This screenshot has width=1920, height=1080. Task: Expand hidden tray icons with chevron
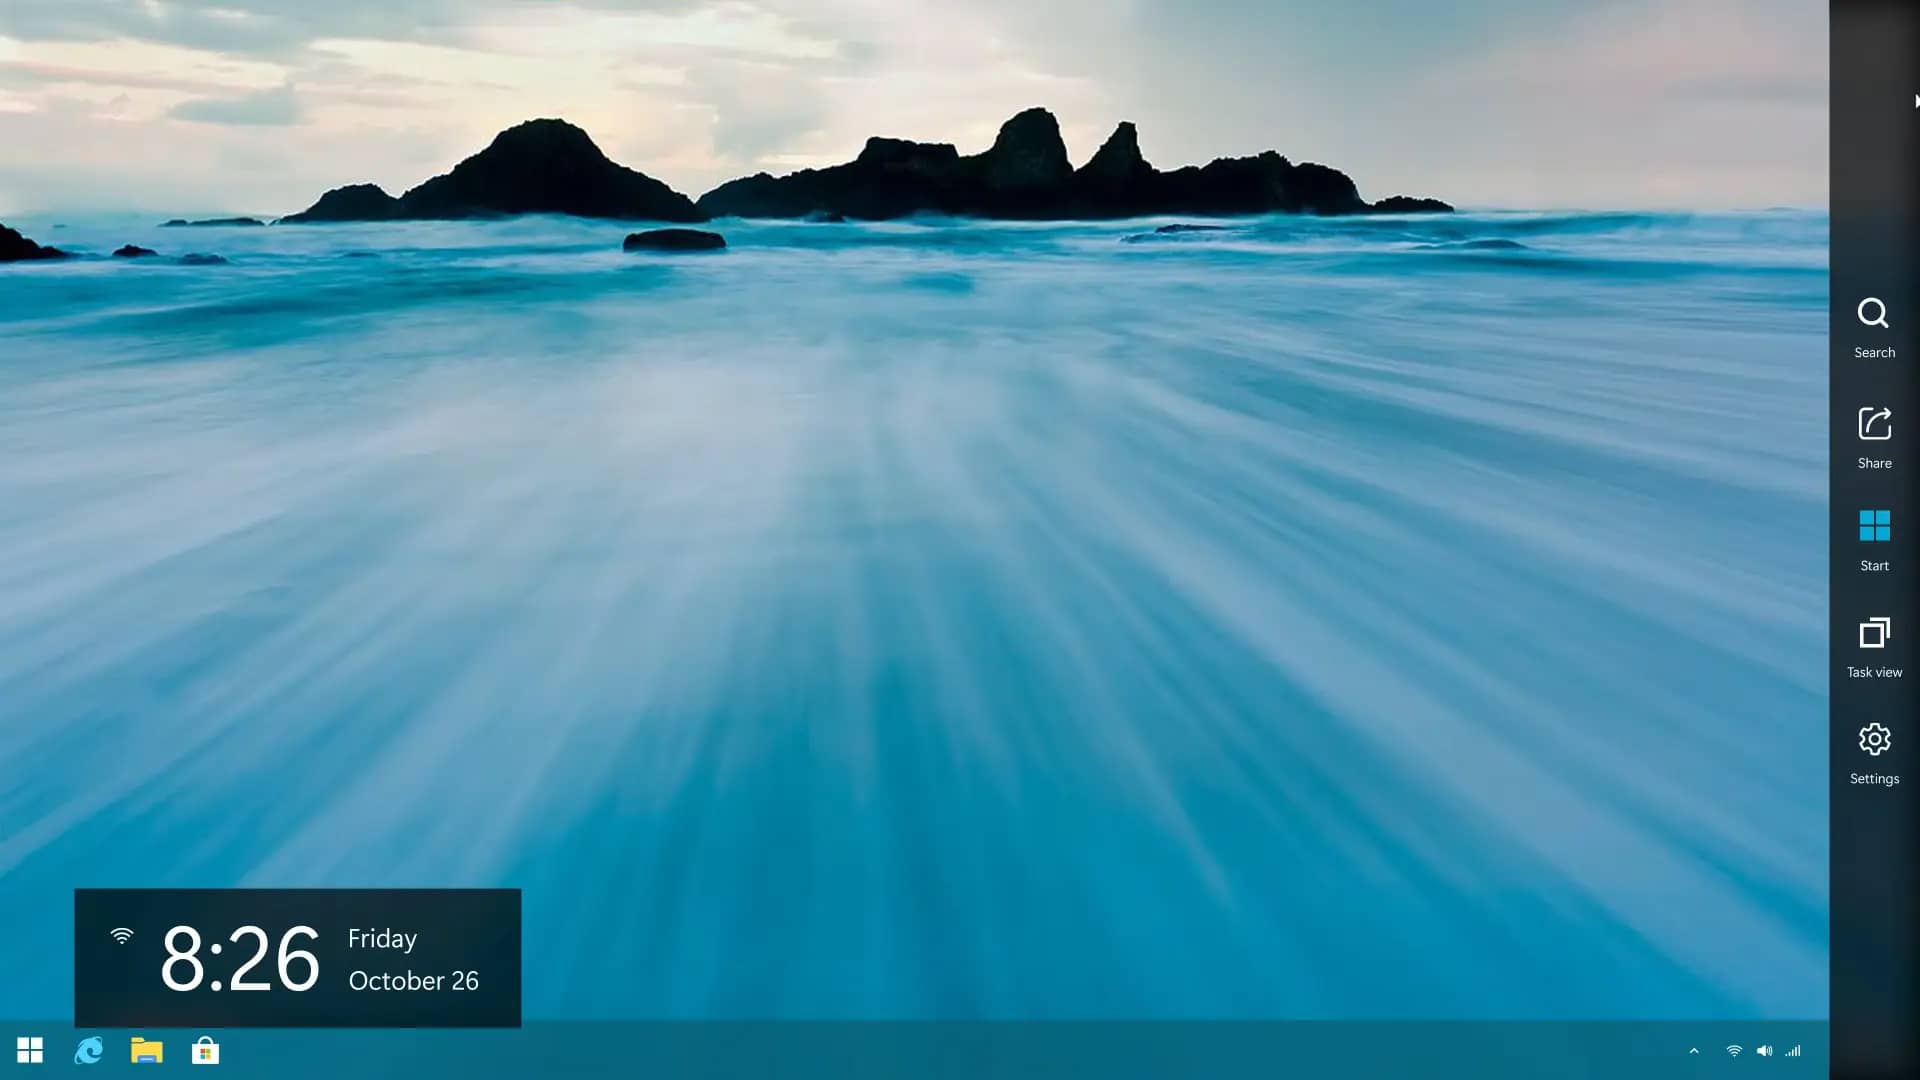pos(1694,1051)
